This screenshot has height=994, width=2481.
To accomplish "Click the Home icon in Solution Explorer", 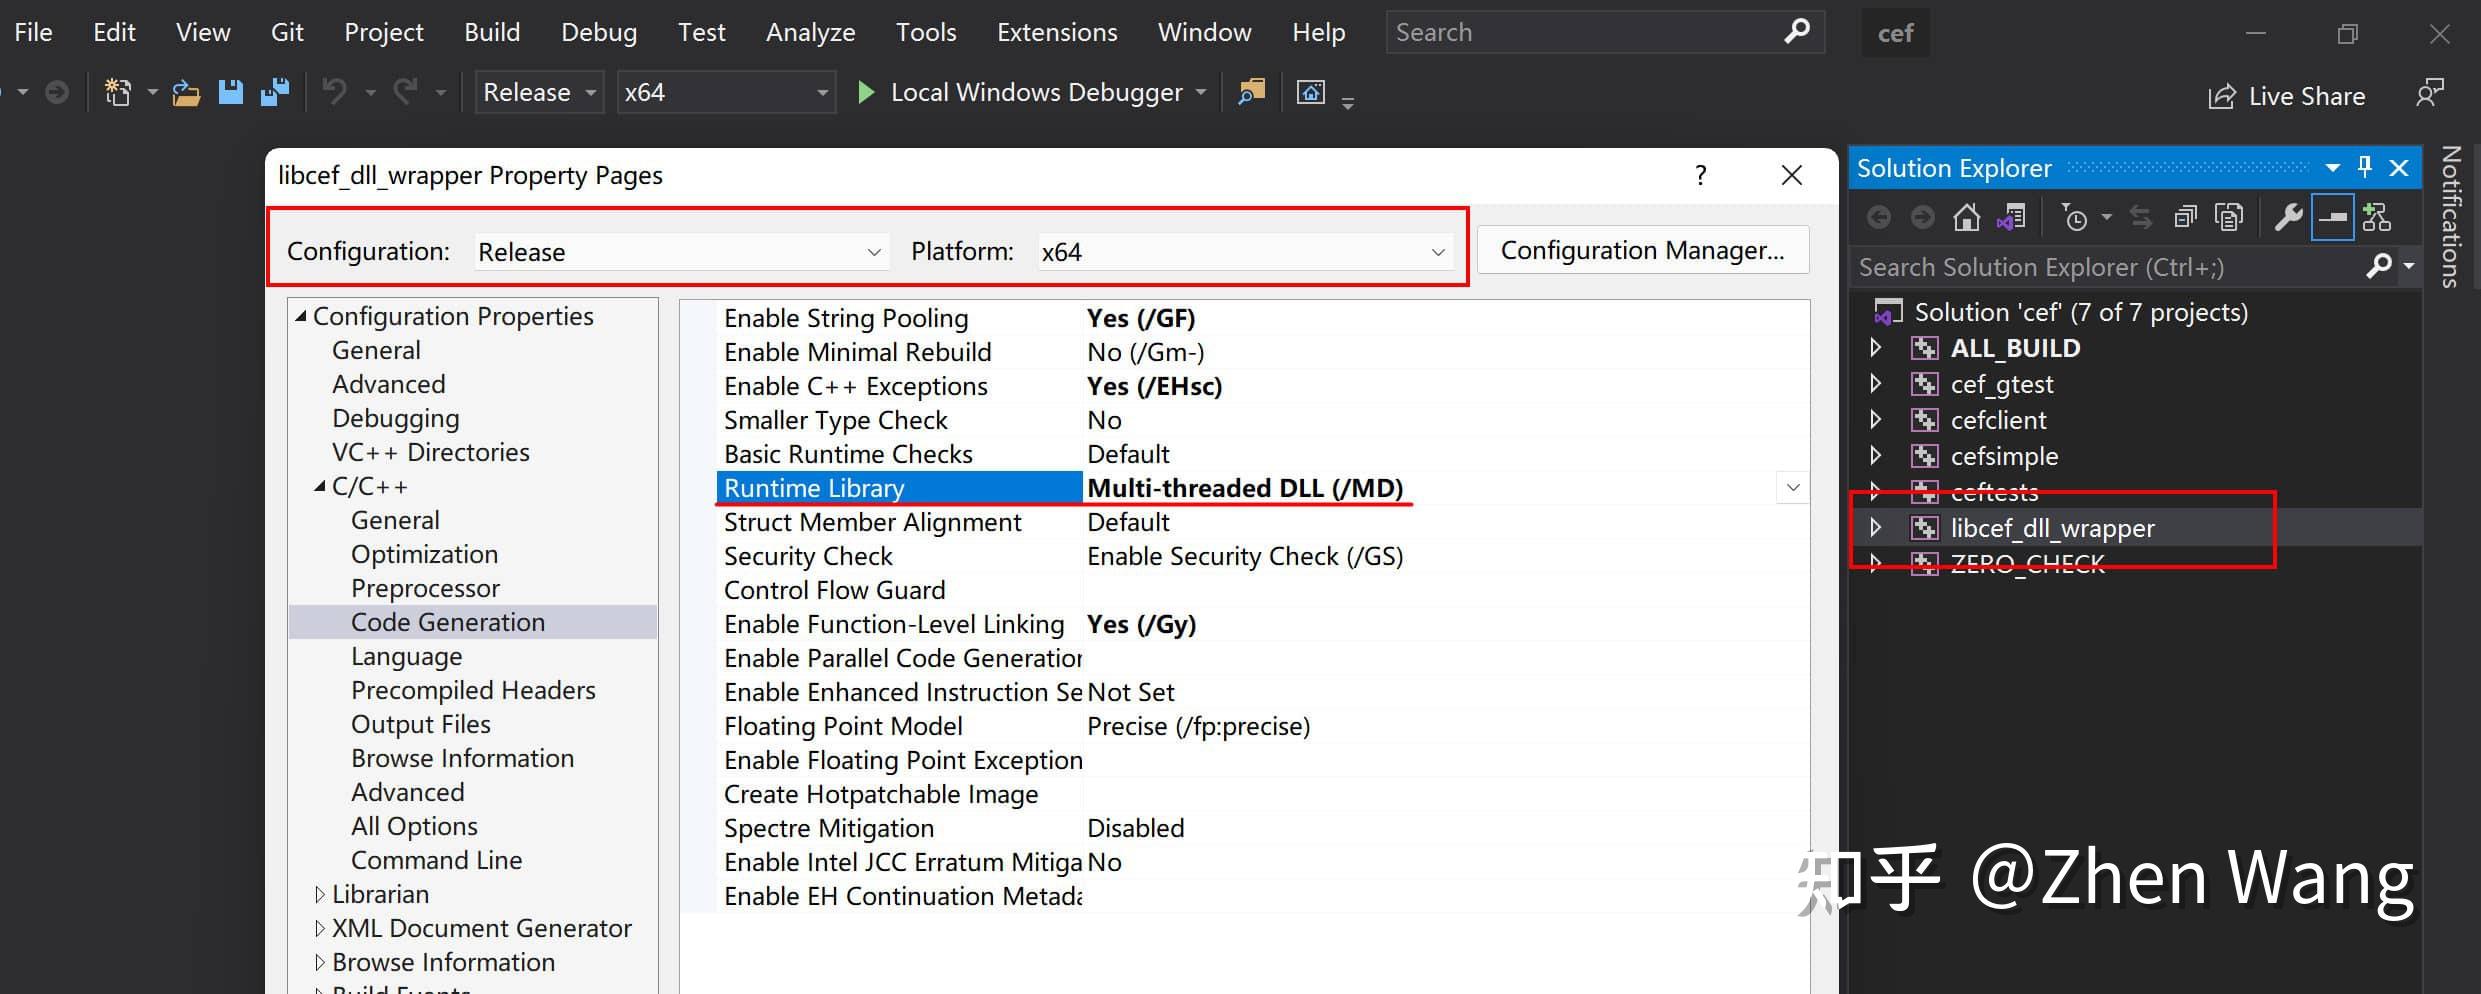I will point(1966,218).
